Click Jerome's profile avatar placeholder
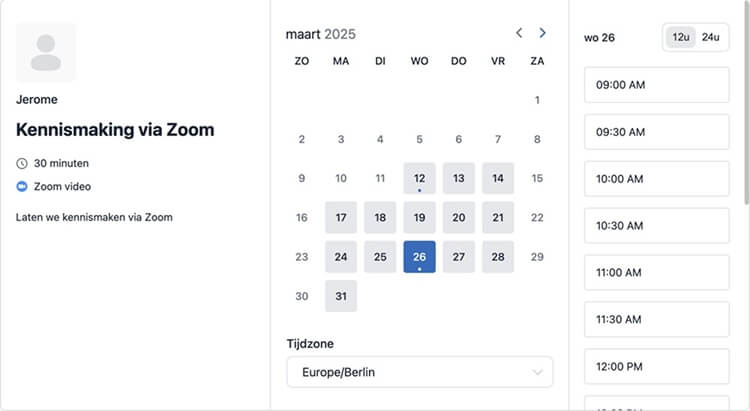The image size is (750, 411). (x=46, y=52)
